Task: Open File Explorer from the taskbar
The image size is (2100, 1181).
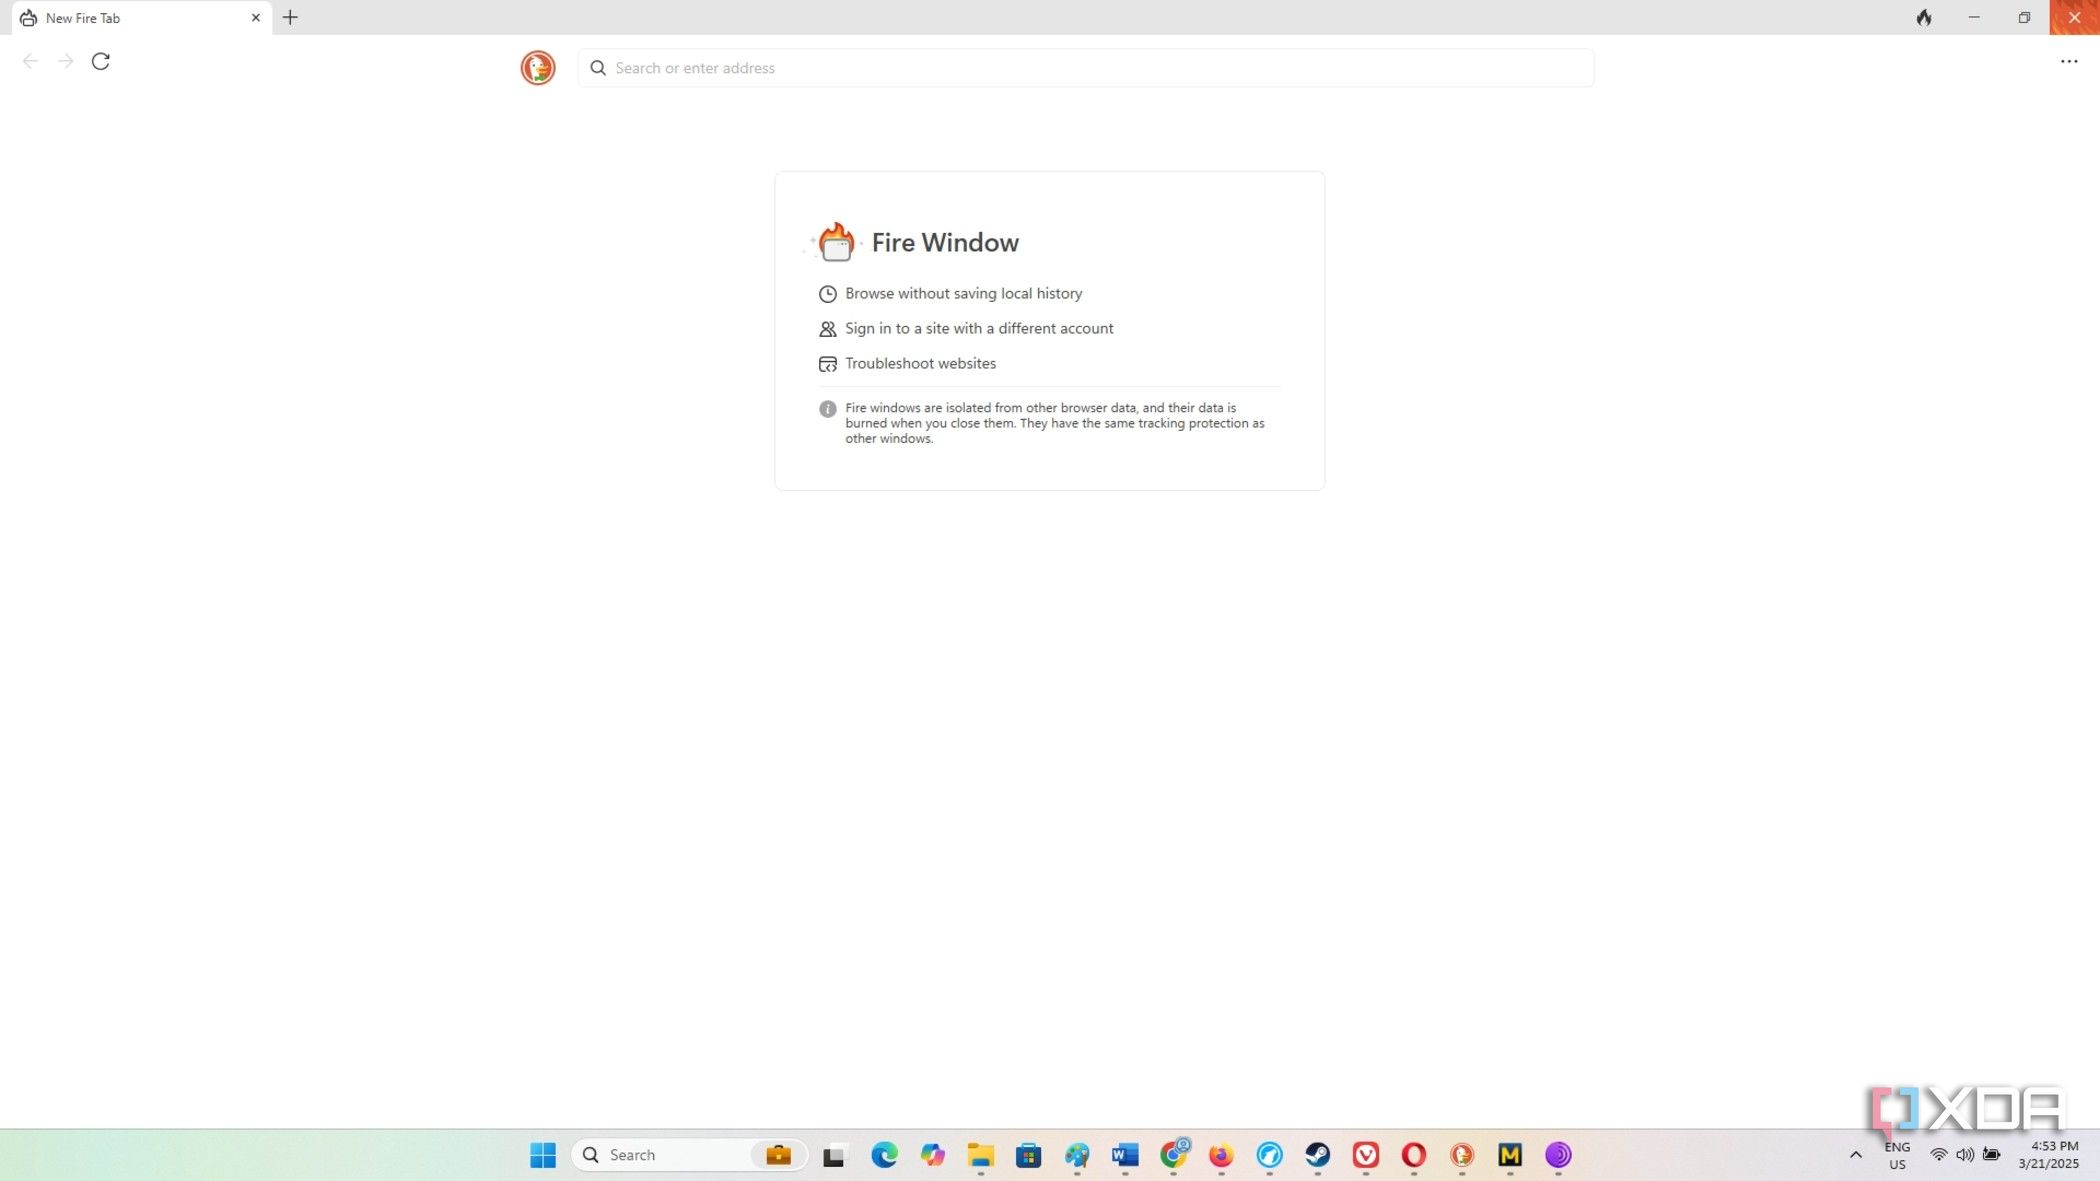Action: (980, 1155)
